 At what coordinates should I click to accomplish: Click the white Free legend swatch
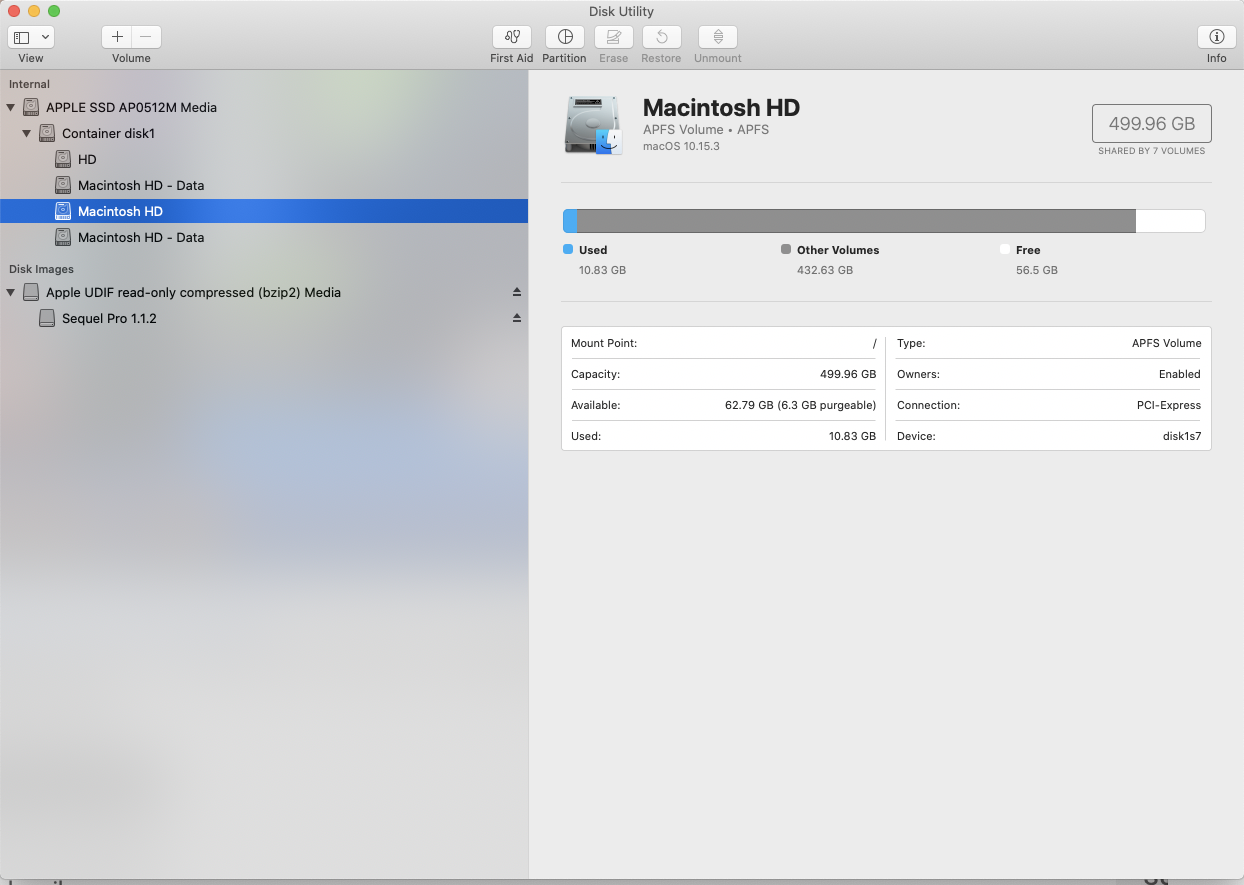tap(1004, 249)
